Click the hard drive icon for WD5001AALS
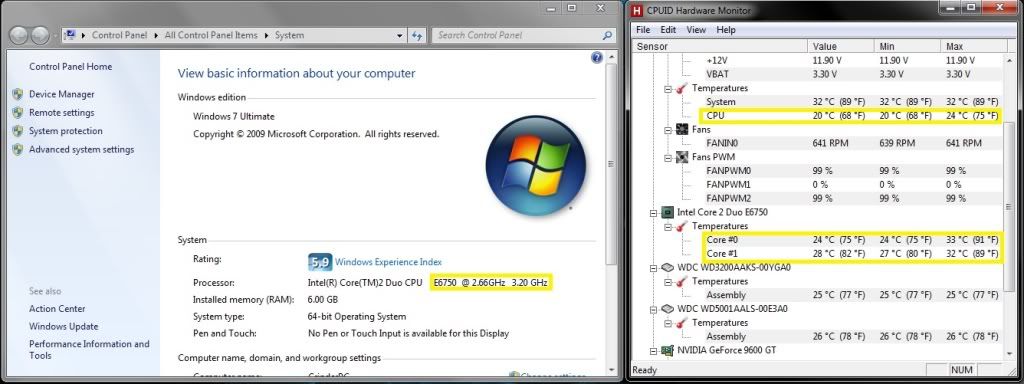The width and height of the screenshot is (1024, 384). click(667, 309)
